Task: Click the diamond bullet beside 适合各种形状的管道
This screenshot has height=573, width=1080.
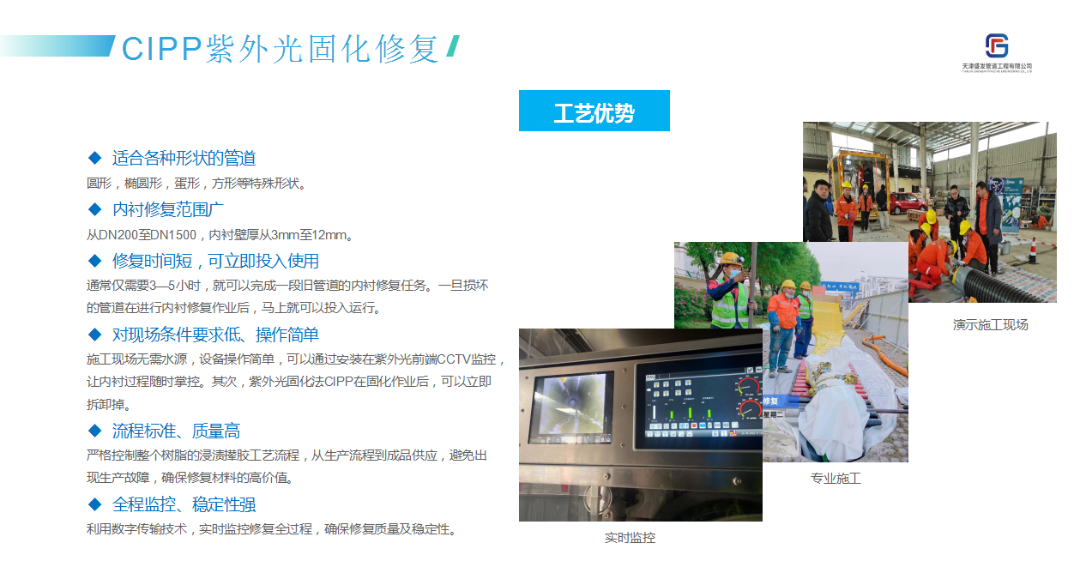Action: (x=95, y=158)
